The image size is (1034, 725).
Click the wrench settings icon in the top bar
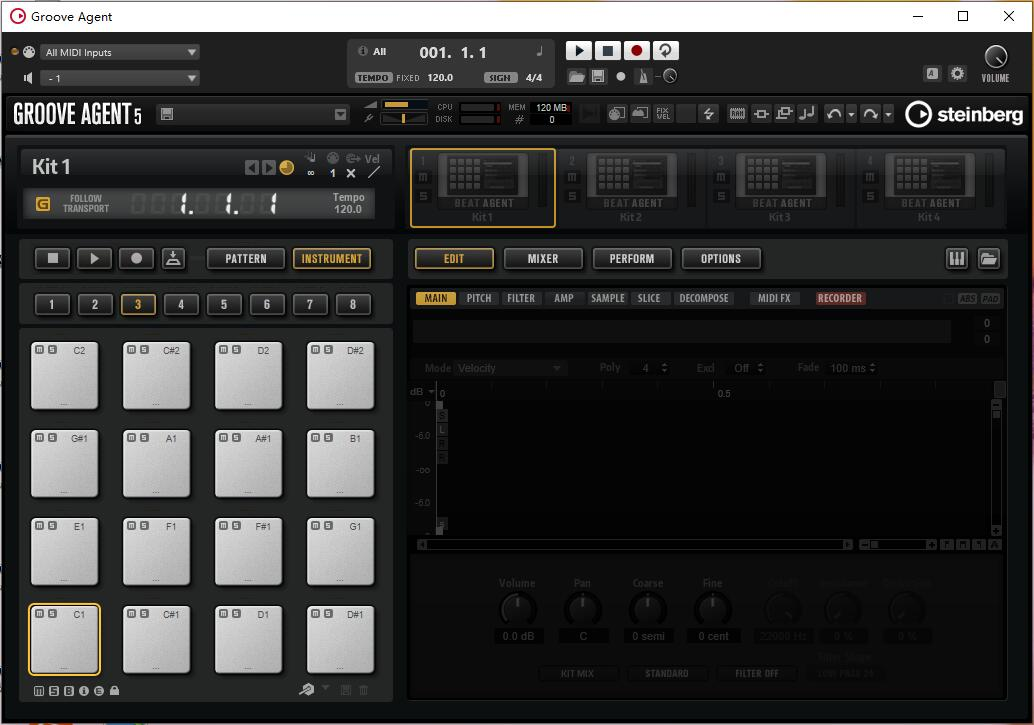(x=957, y=73)
